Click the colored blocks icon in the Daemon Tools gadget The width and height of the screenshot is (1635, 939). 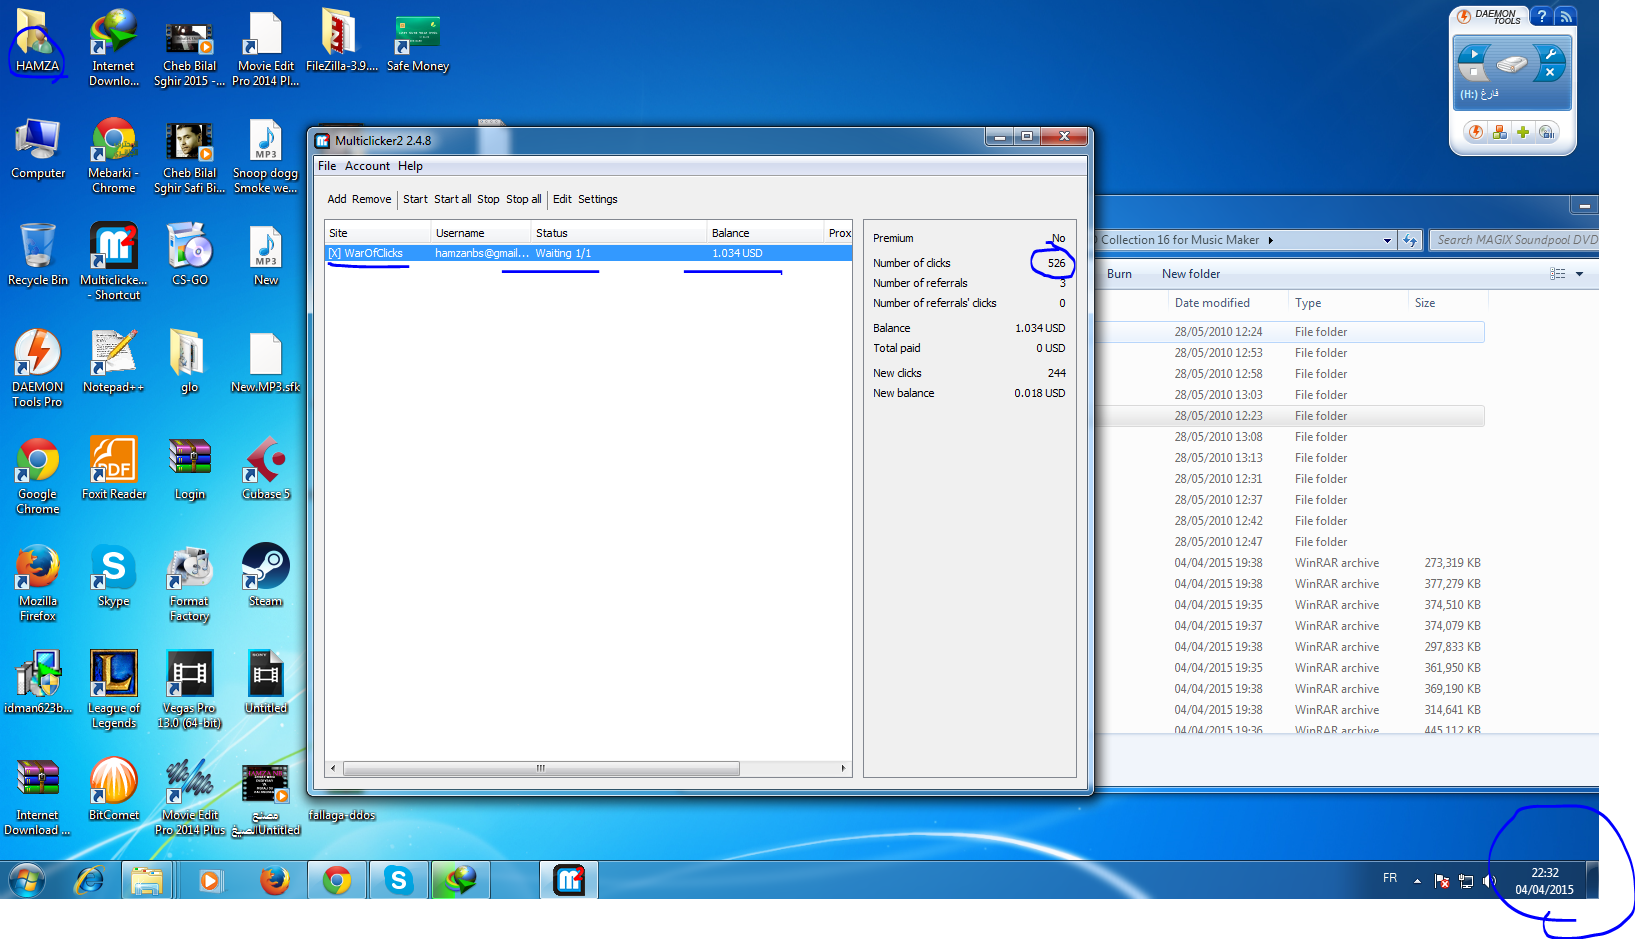pyautogui.click(x=1499, y=132)
